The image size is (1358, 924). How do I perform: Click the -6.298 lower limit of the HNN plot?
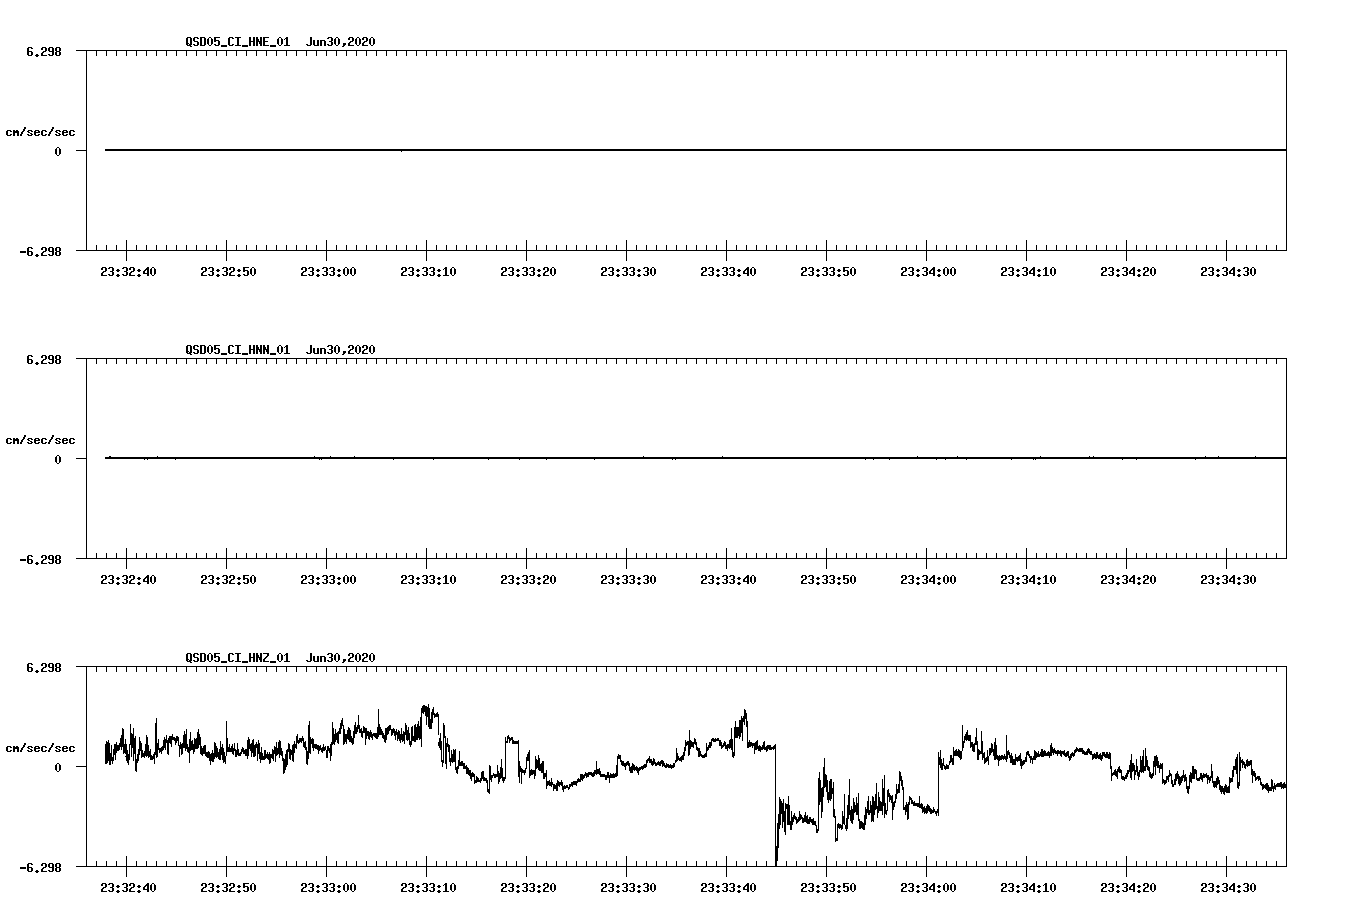(x=40, y=559)
